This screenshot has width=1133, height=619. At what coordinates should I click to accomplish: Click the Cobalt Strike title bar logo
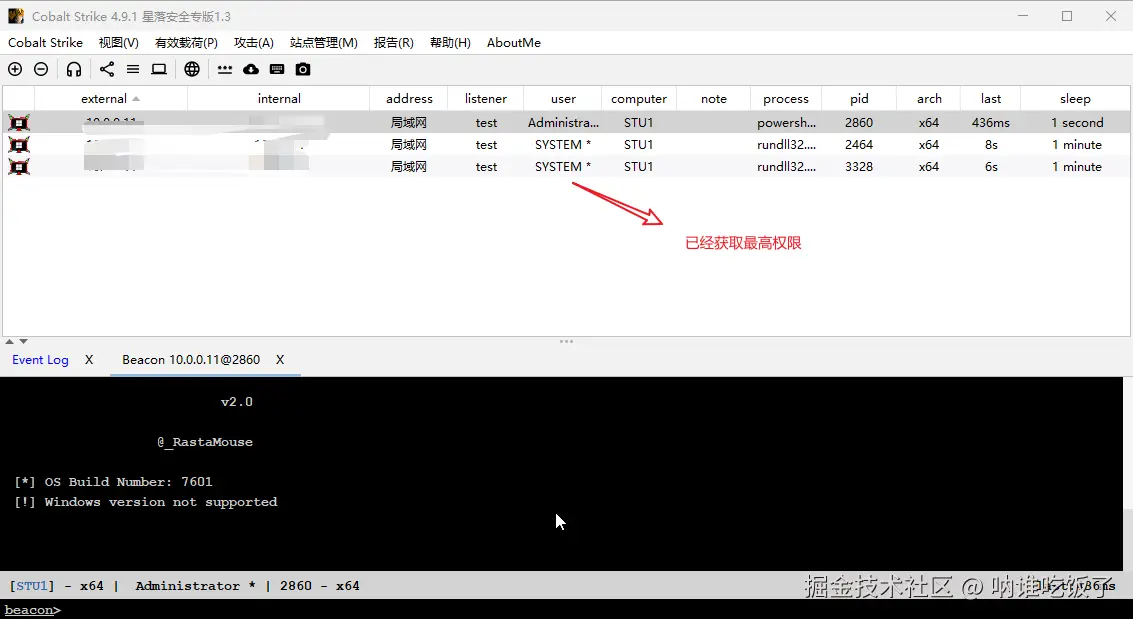(x=16, y=16)
